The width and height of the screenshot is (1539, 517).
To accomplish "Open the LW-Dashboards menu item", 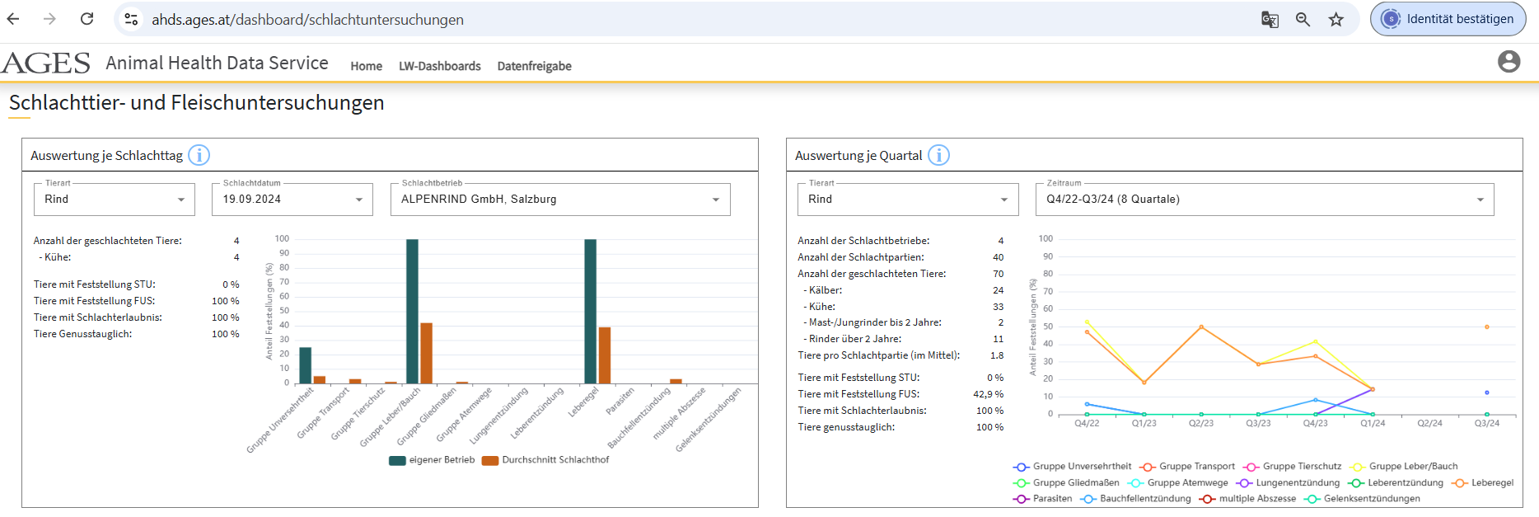I will tap(439, 66).
